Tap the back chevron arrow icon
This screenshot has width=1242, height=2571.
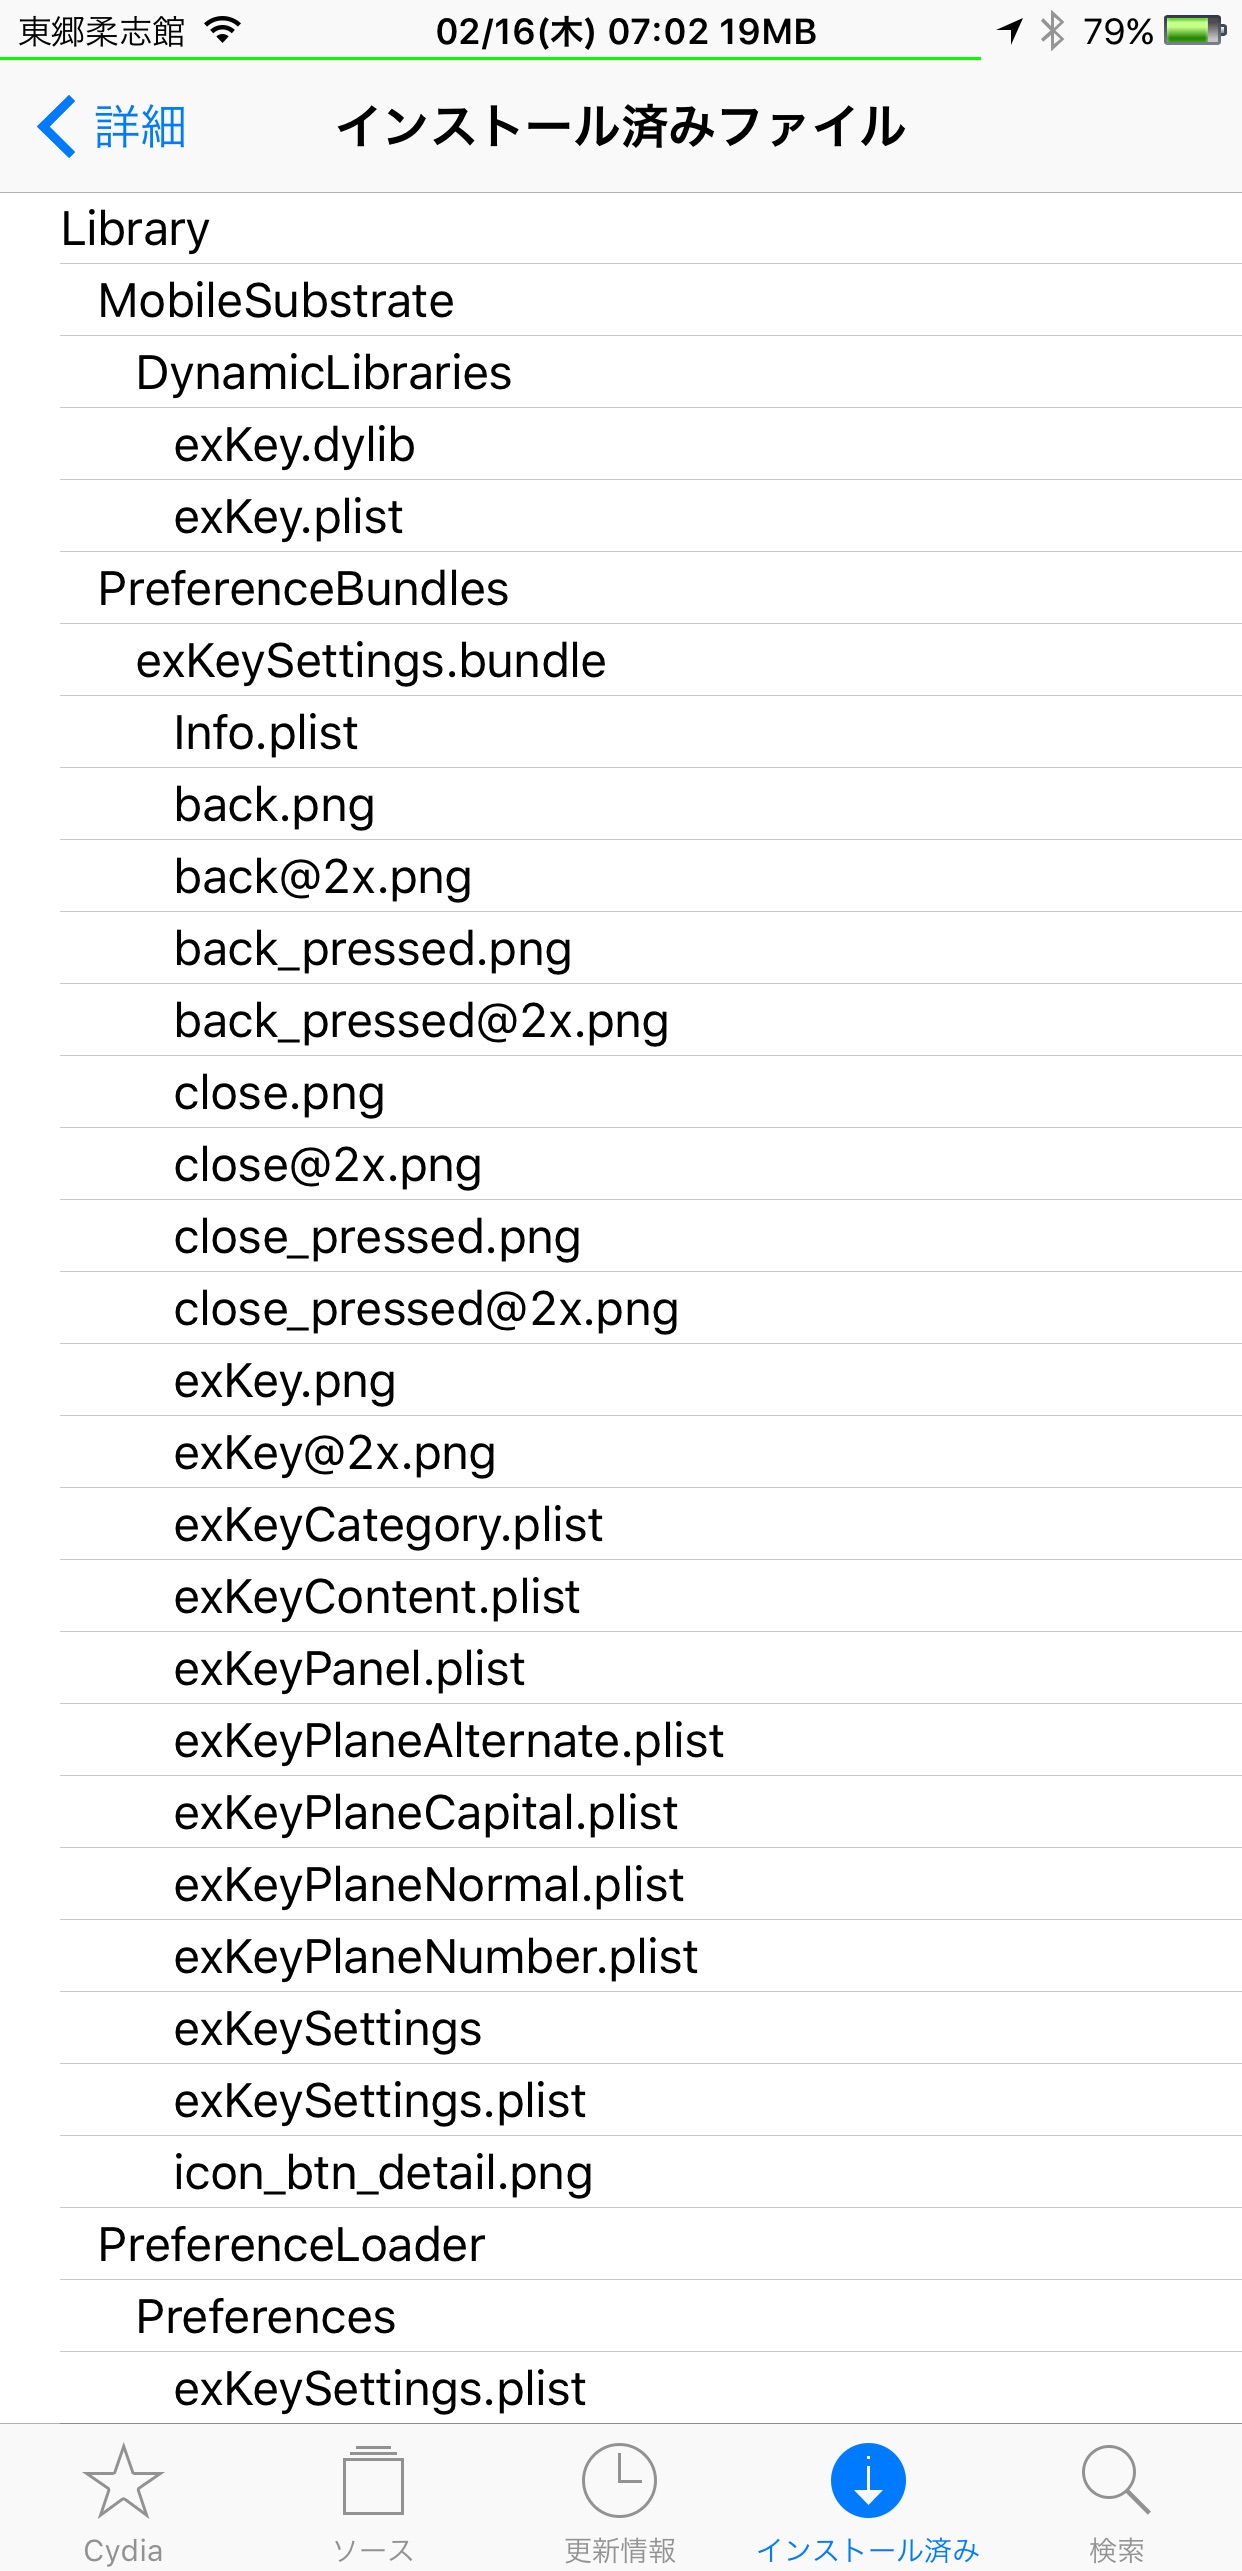click(57, 127)
